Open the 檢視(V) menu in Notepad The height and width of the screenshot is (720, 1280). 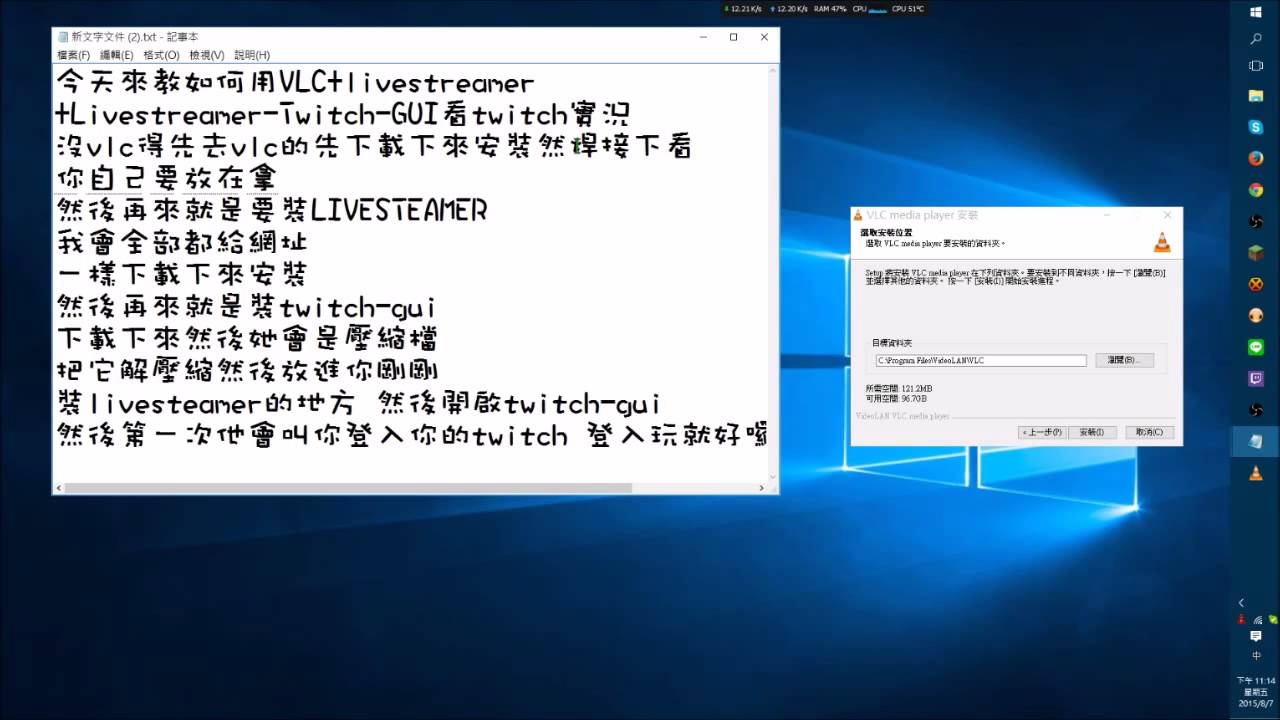click(207, 55)
